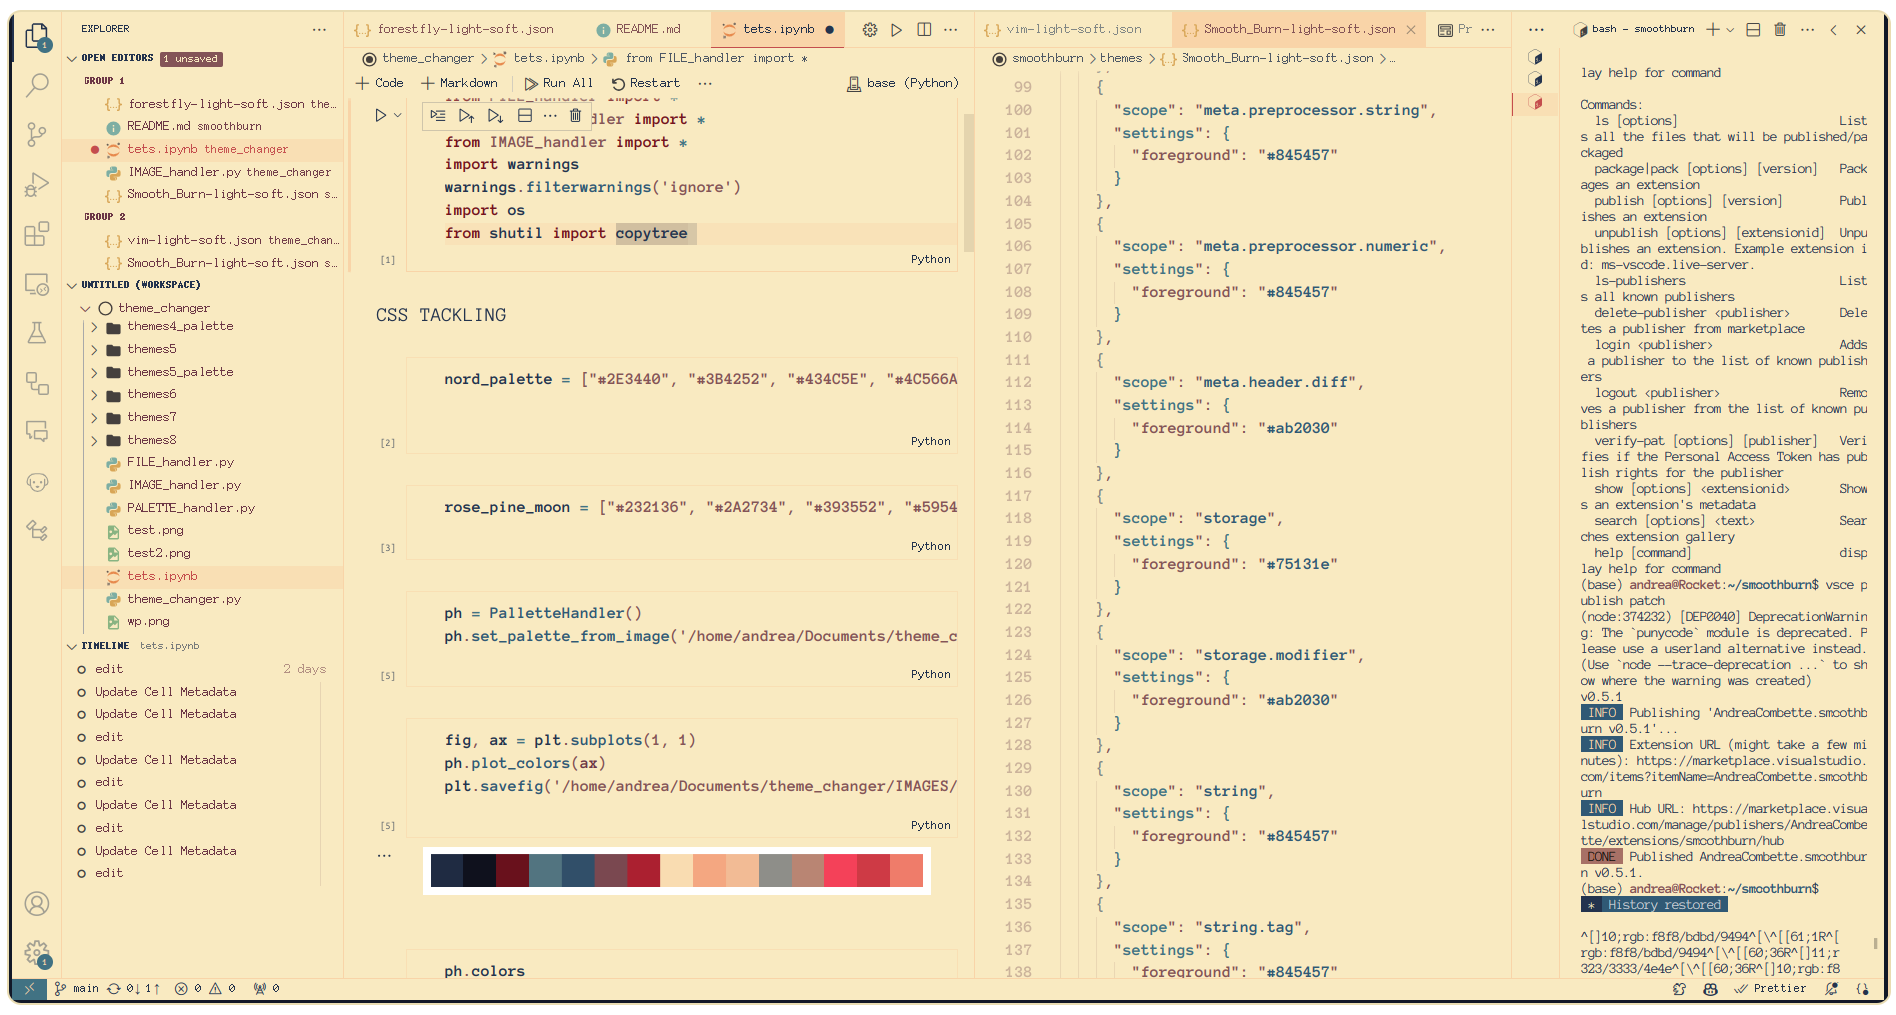Screen dimensions: 1896x1015
Task: Add a Code cell
Action: [x=380, y=84]
